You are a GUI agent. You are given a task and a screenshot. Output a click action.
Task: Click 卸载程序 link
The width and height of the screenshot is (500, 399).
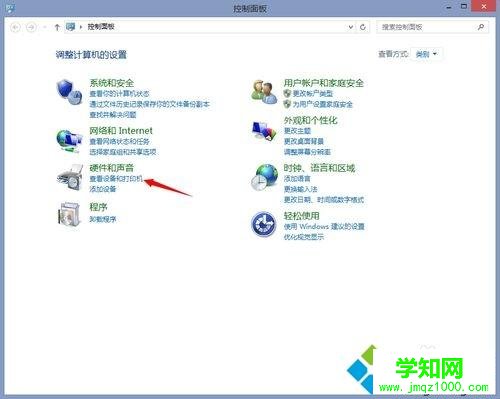(x=103, y=219)
